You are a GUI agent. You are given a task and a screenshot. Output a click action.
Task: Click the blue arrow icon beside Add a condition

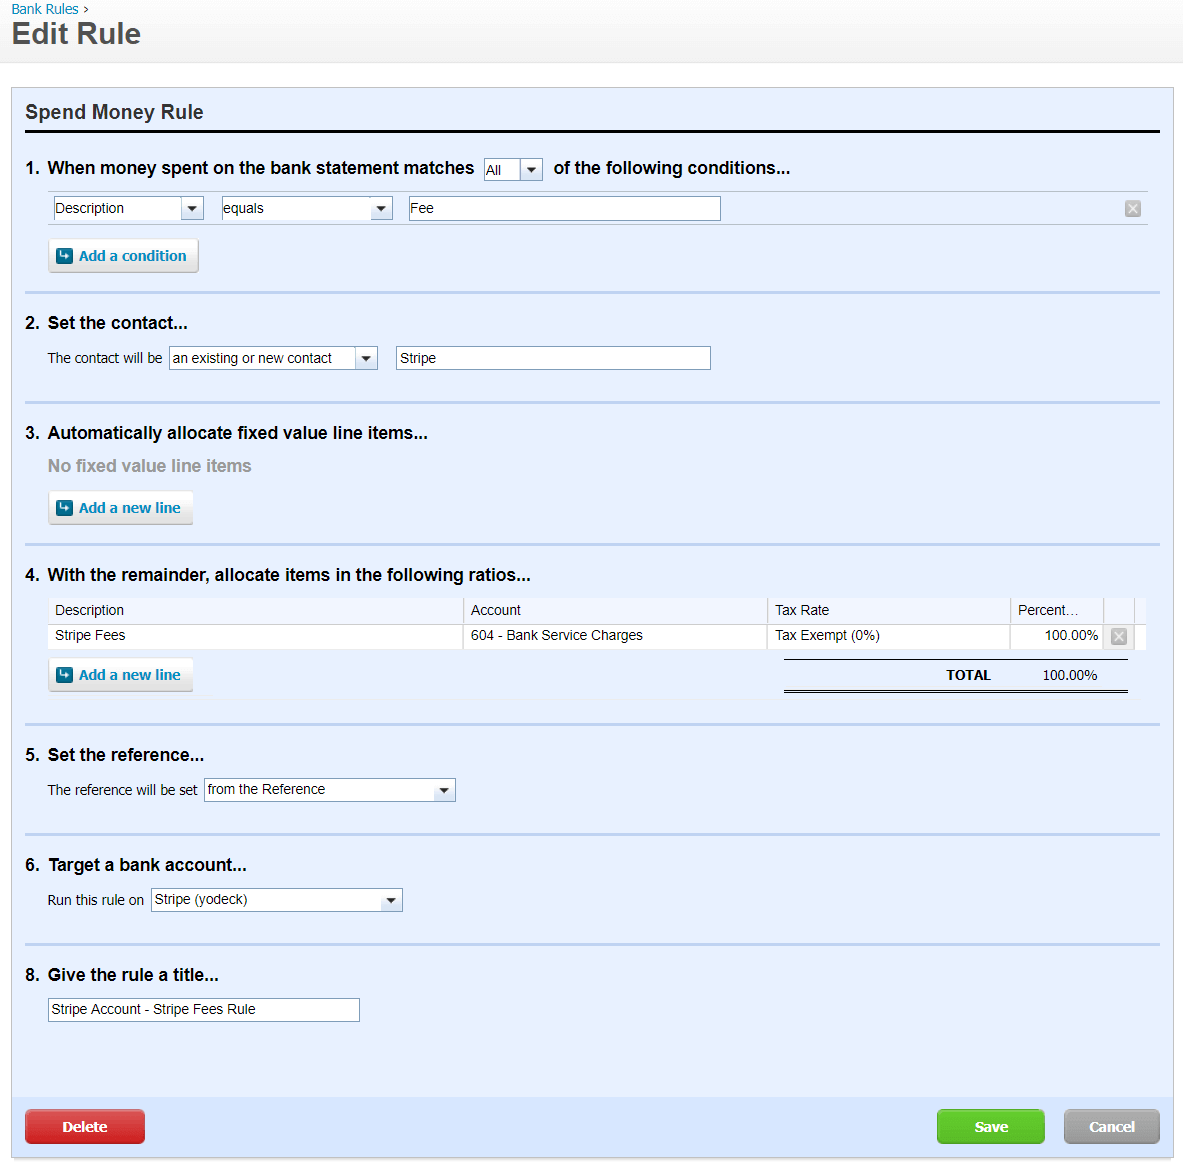(x=64, y=255)
